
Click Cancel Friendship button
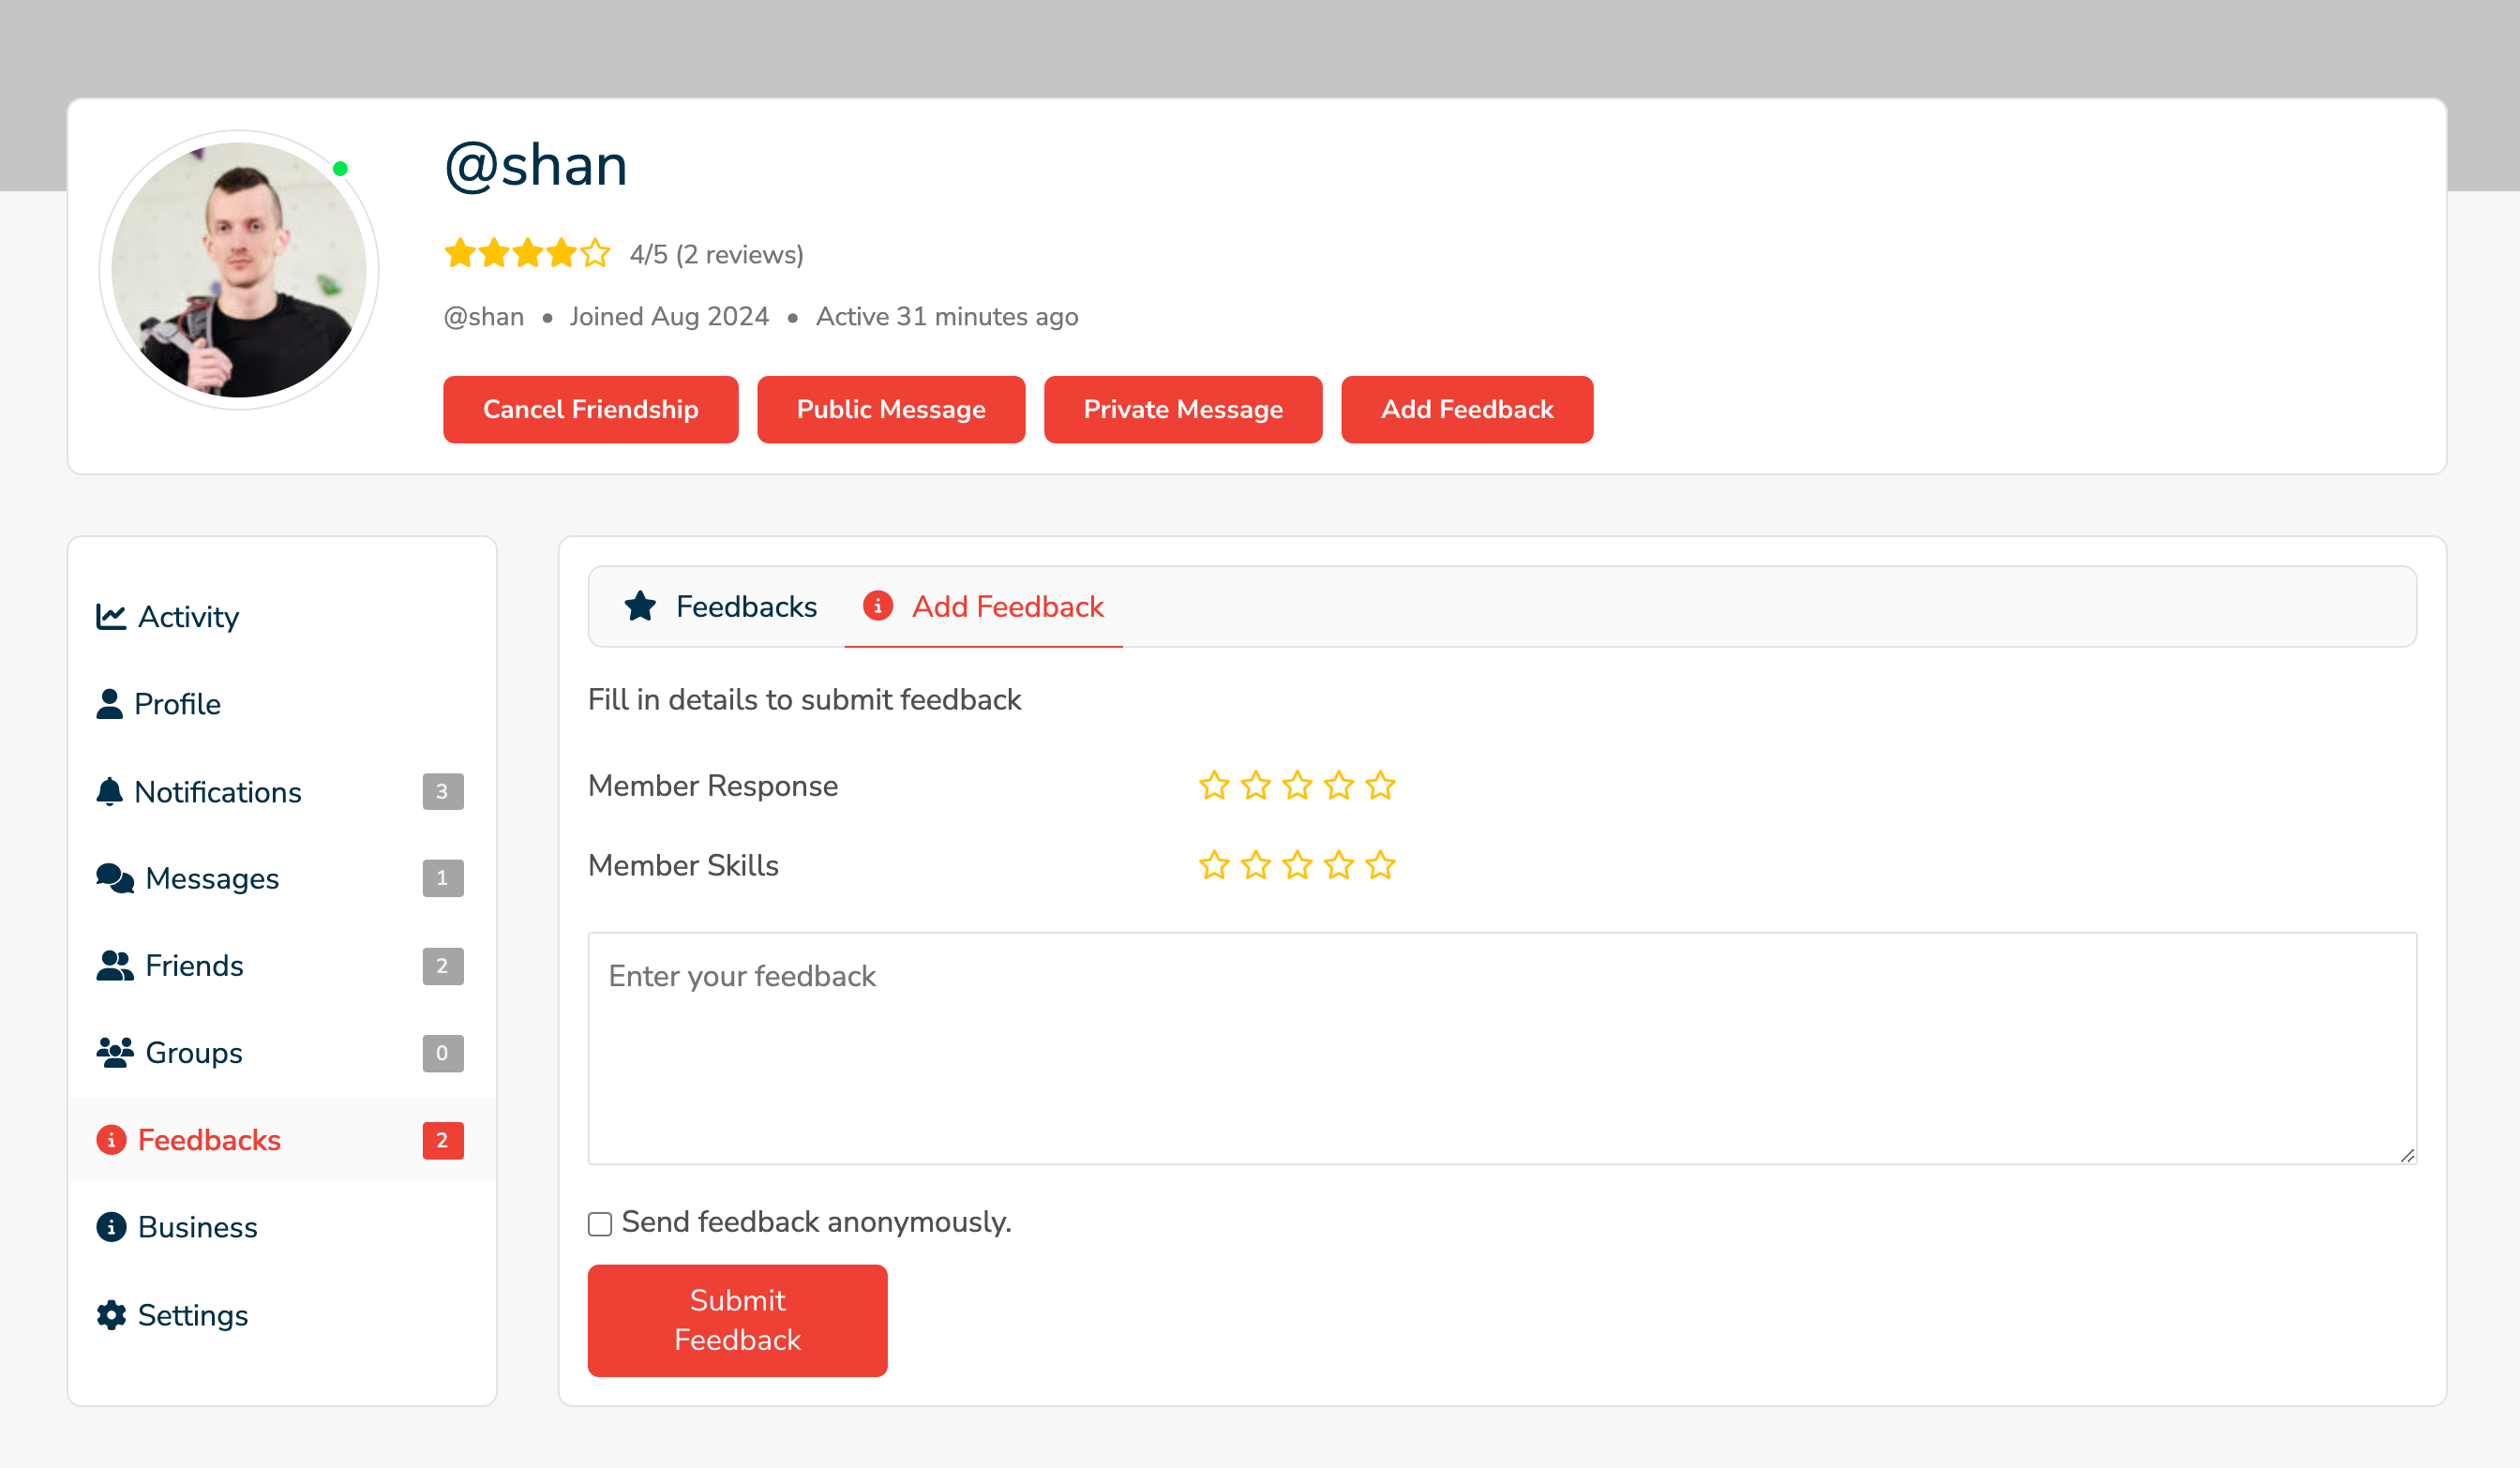click(x=590, y=409)
